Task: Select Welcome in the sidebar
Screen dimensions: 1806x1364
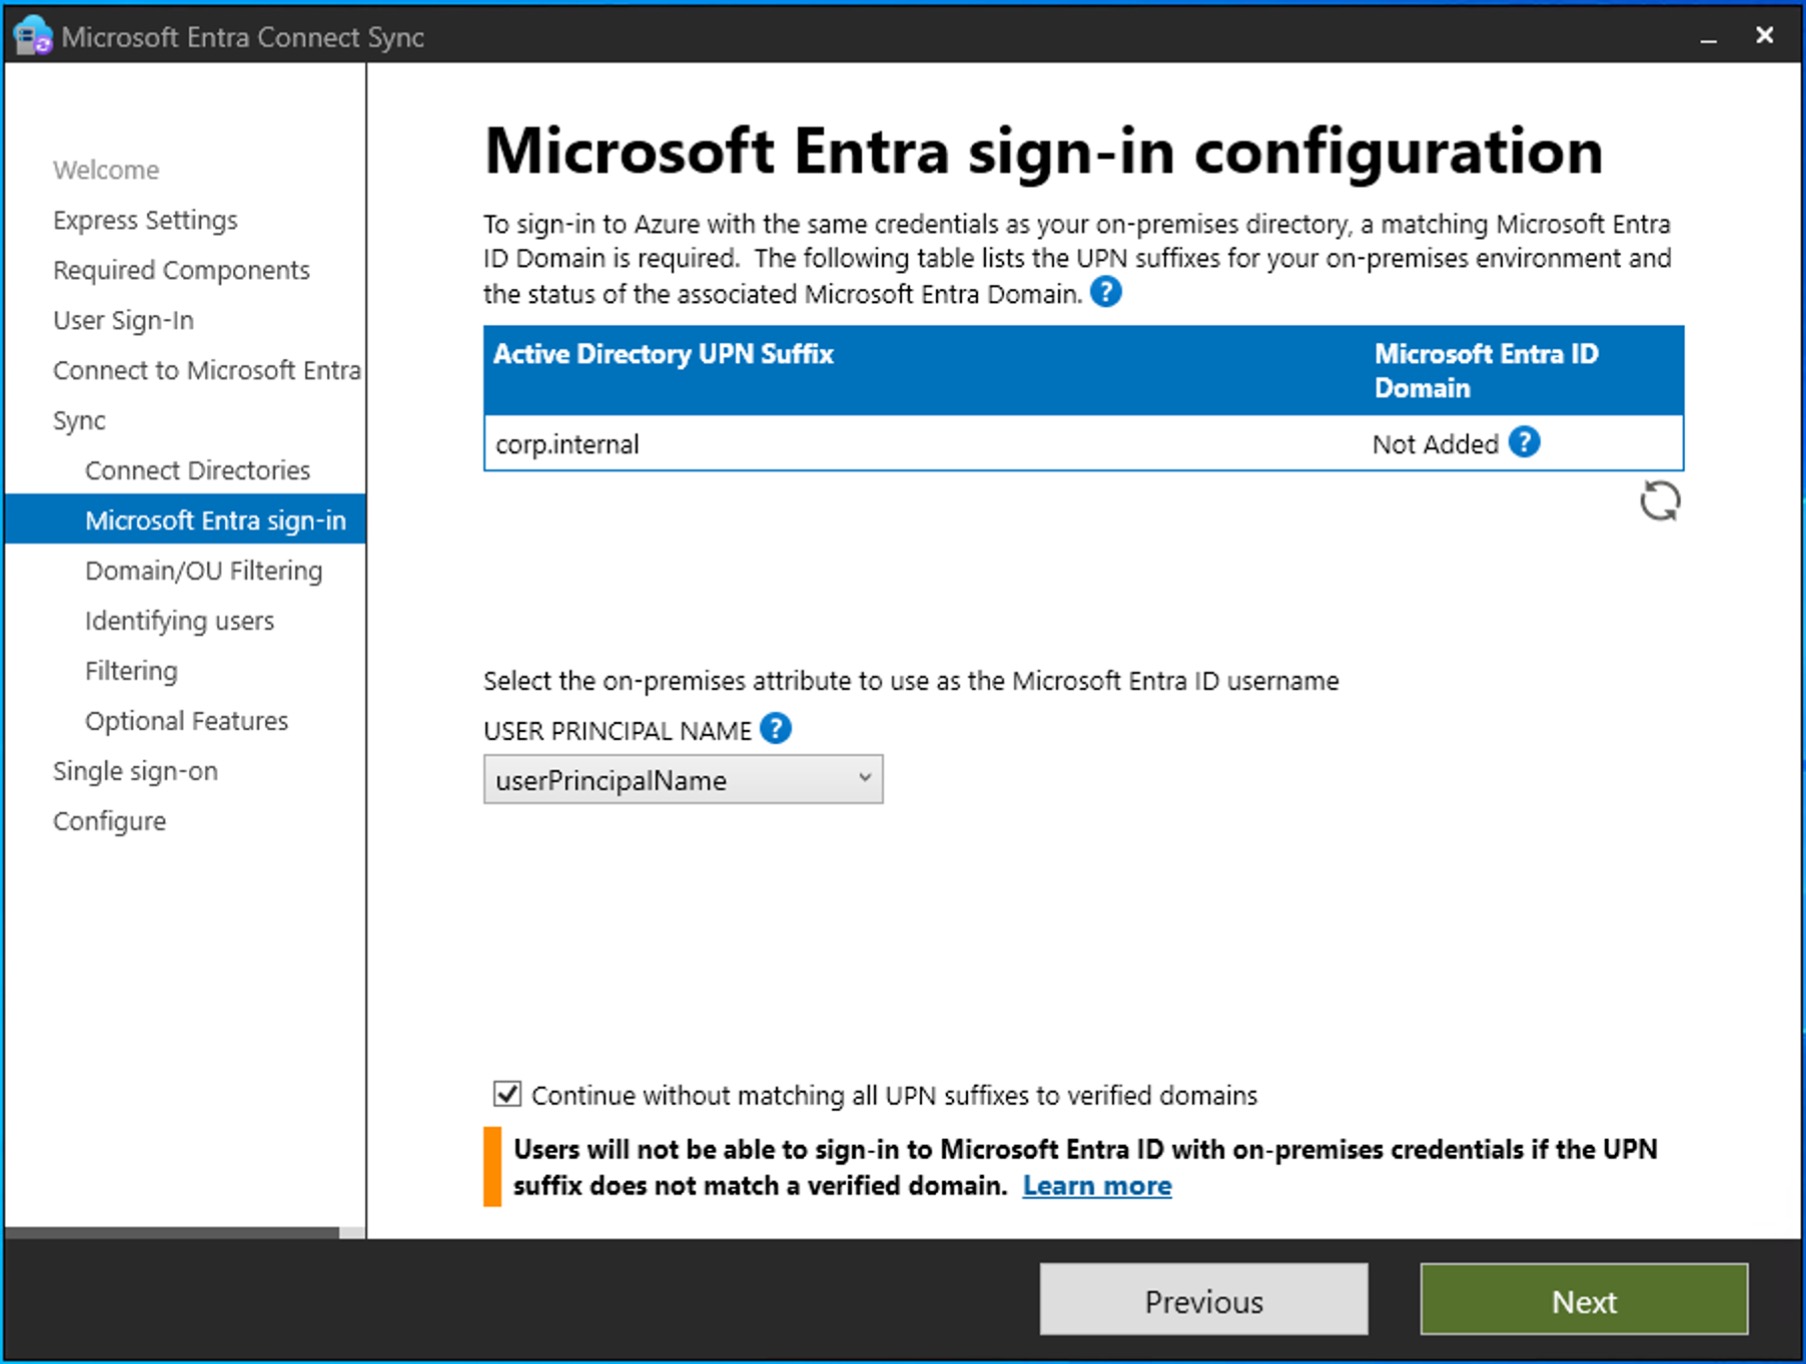Action: (x=105, y=169)
